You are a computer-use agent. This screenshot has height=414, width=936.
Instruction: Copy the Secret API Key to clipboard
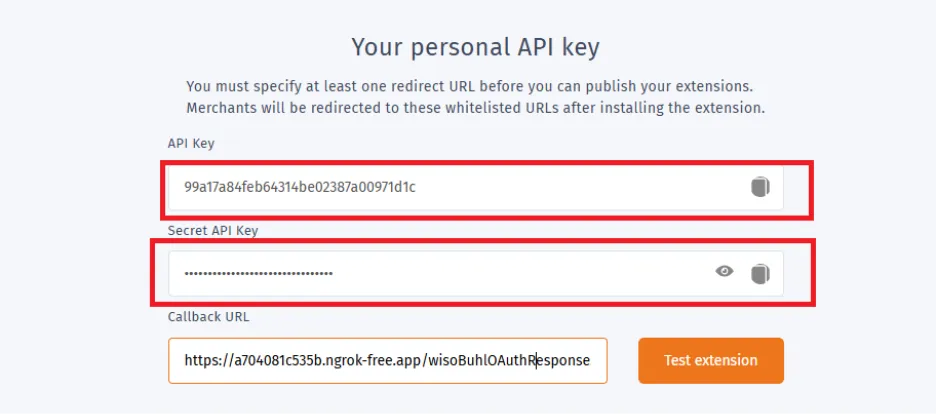(x=760, y=274)
